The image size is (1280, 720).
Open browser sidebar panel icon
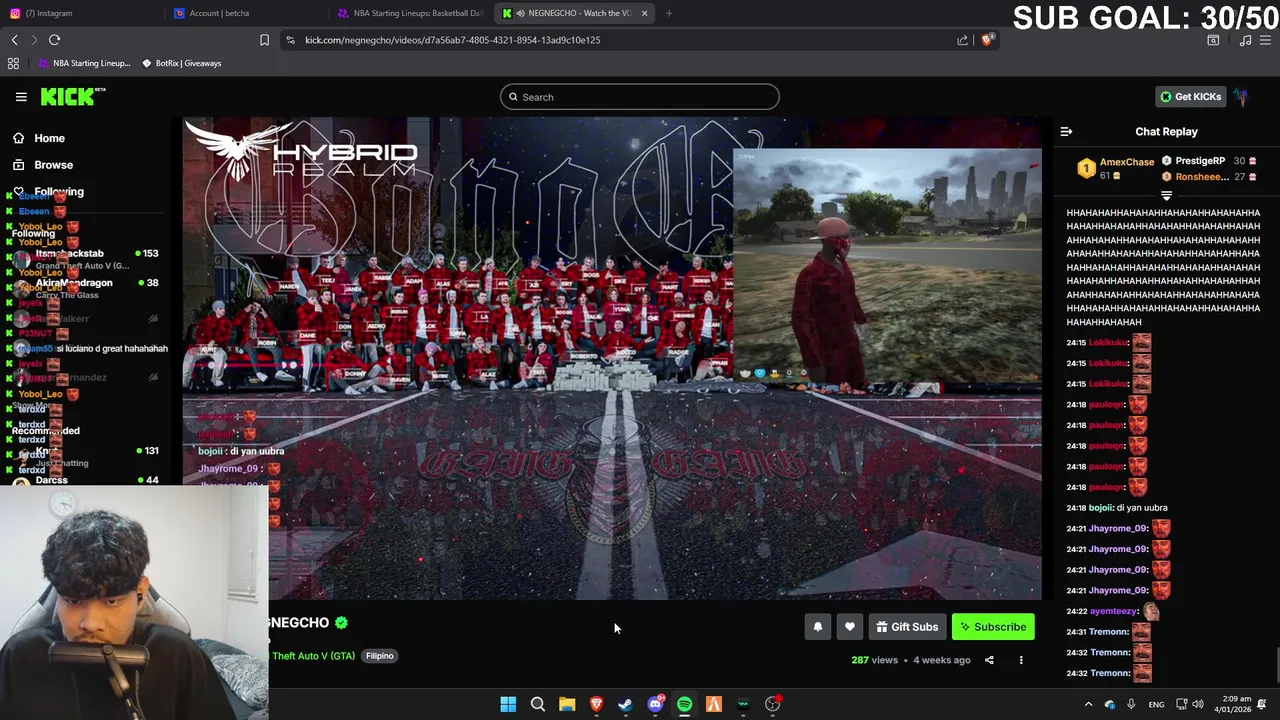click(1213, 40)
